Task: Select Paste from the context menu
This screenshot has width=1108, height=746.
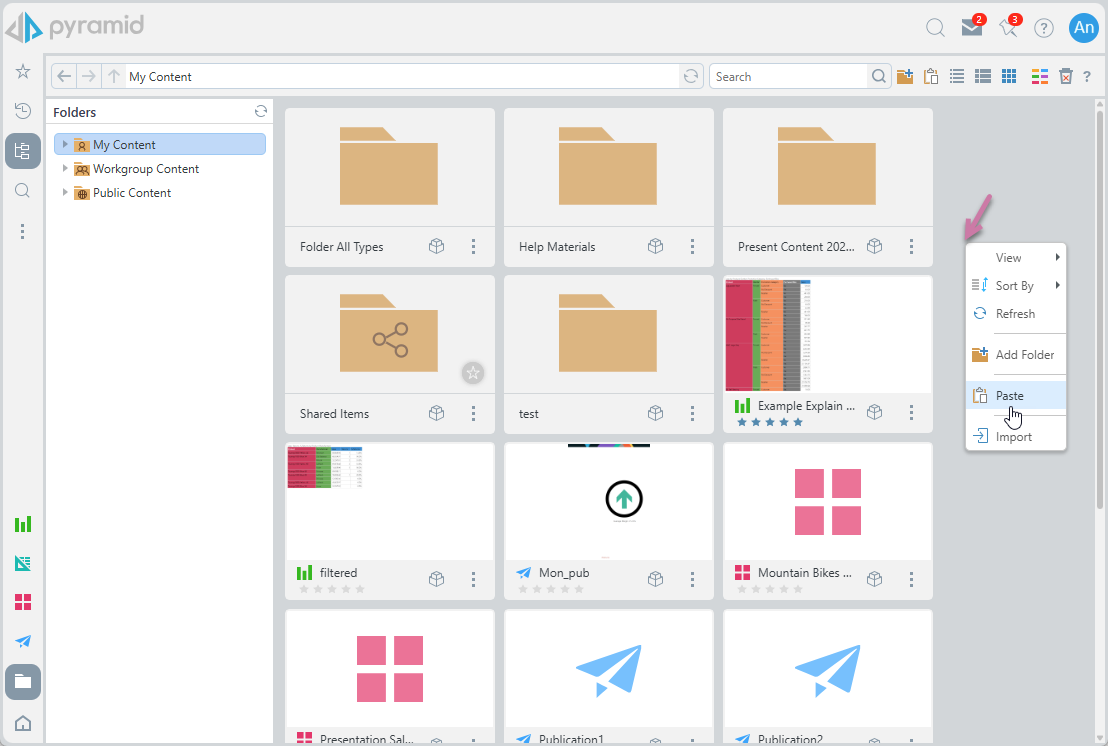Action: point(1010,396)
